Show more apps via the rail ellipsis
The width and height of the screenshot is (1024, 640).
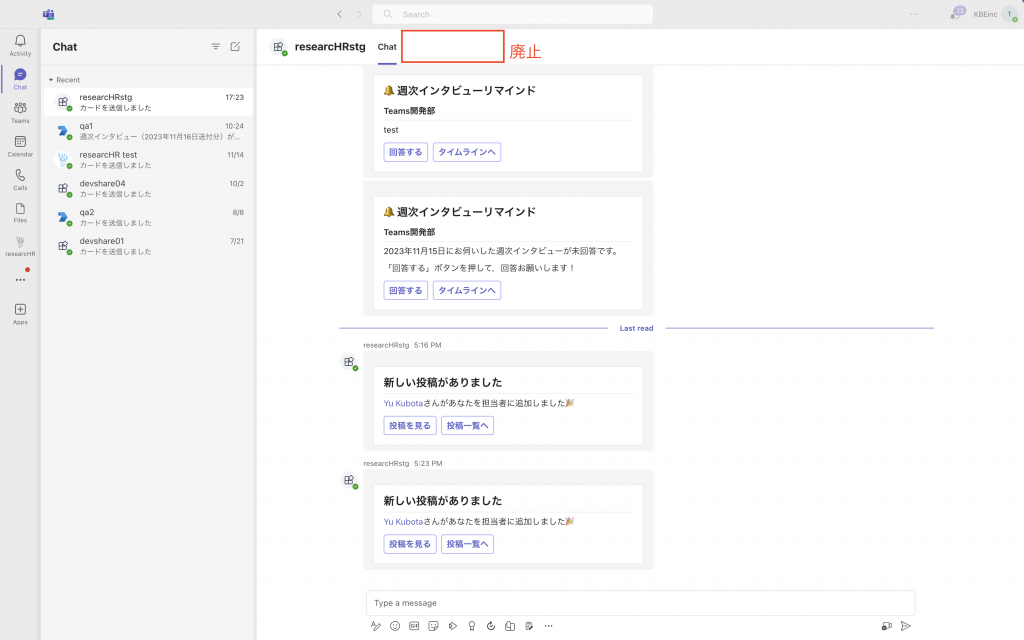[20, 280]
